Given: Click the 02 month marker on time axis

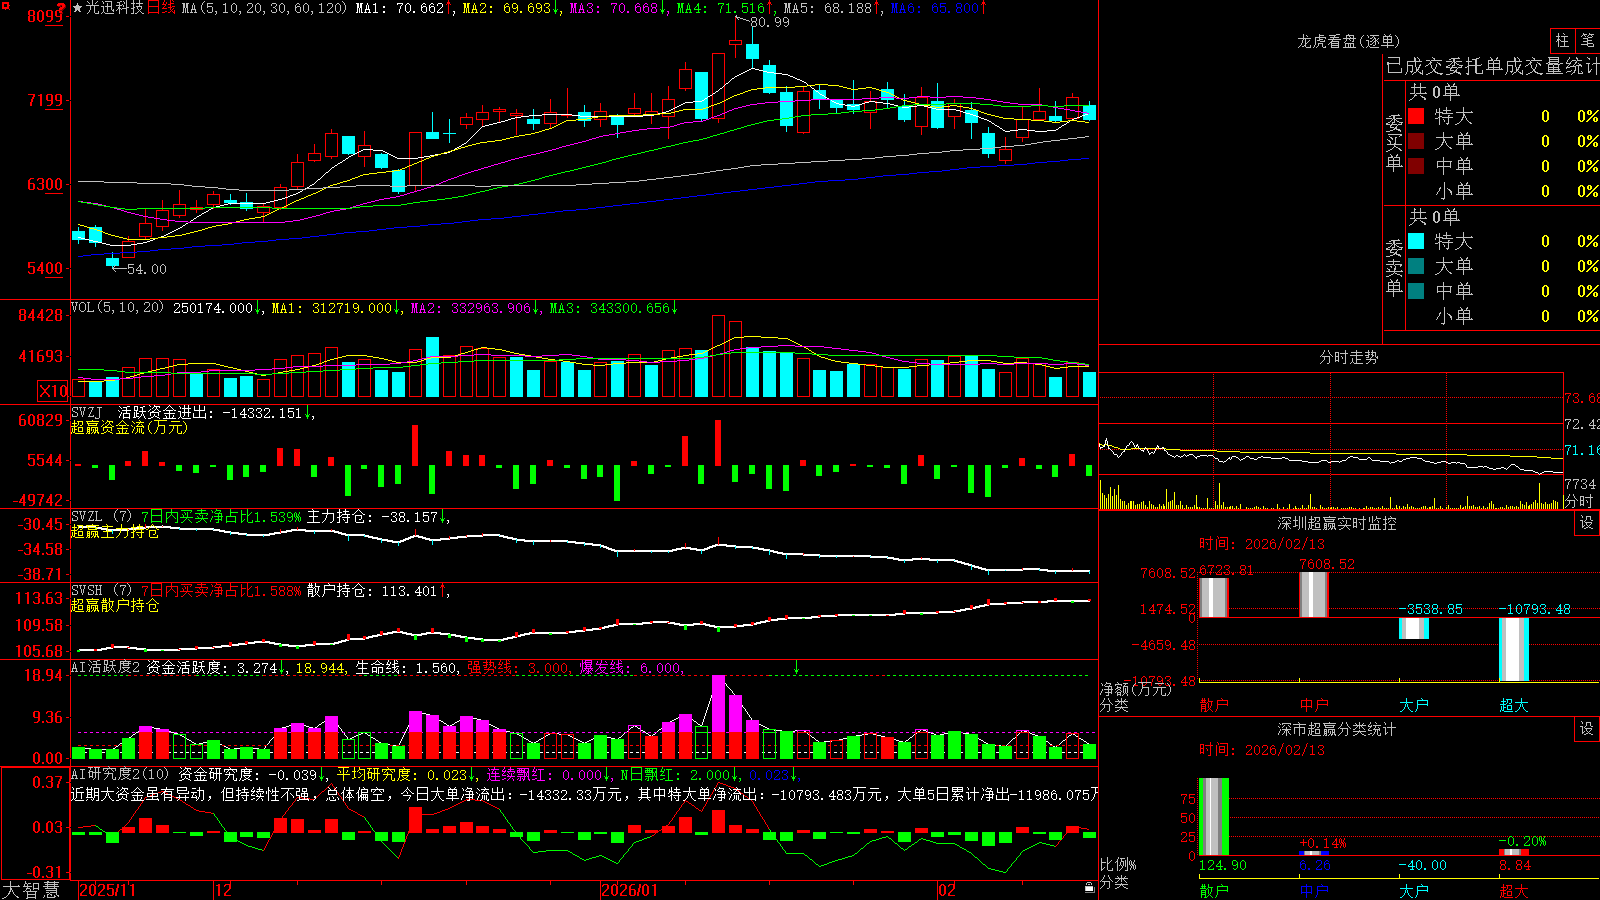Looking at the screenshot, I should click(947, 890).
